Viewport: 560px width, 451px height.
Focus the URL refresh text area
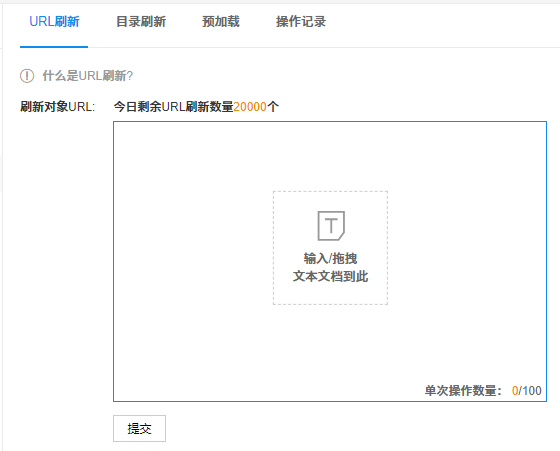[x=330, y=261]
